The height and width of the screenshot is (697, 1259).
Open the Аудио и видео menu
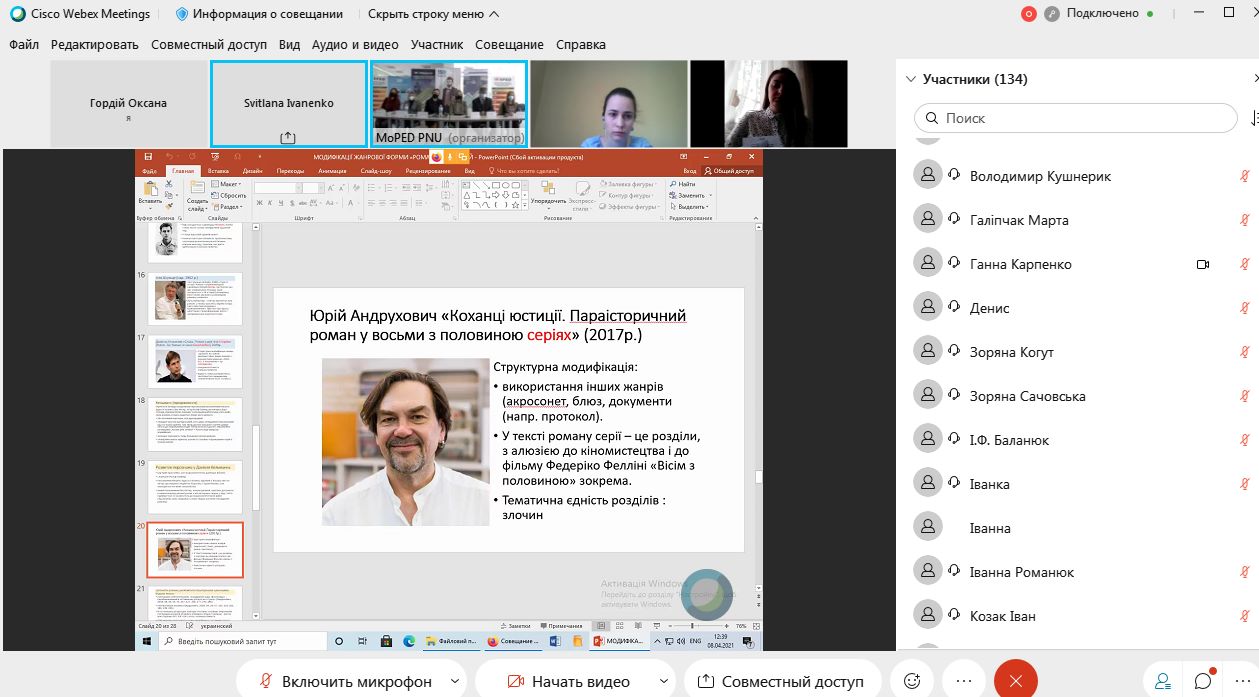(x=355, y=45)
